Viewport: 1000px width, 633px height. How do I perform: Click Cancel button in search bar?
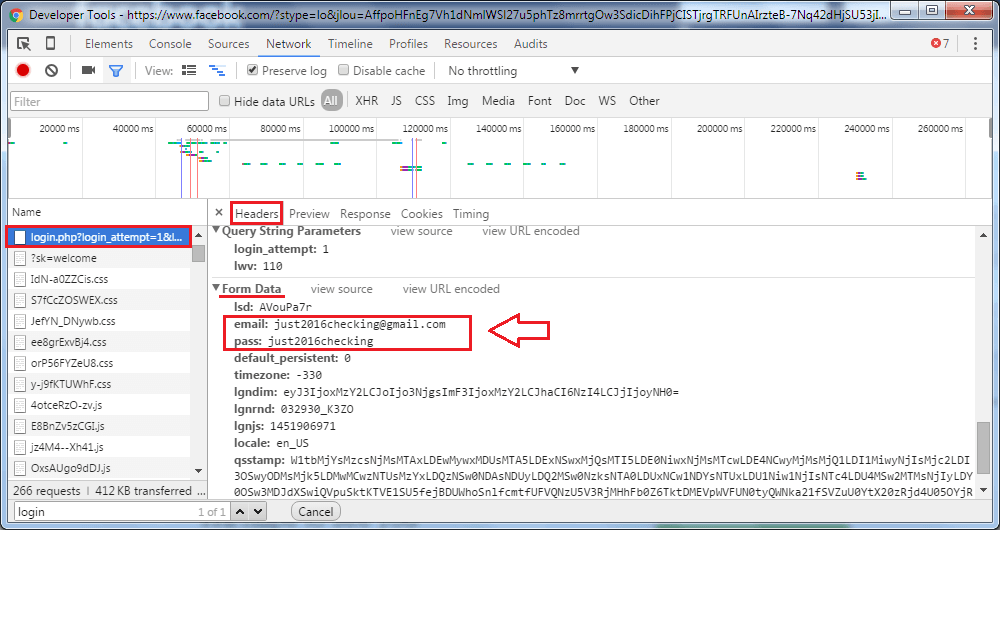(x=316, y=511)
